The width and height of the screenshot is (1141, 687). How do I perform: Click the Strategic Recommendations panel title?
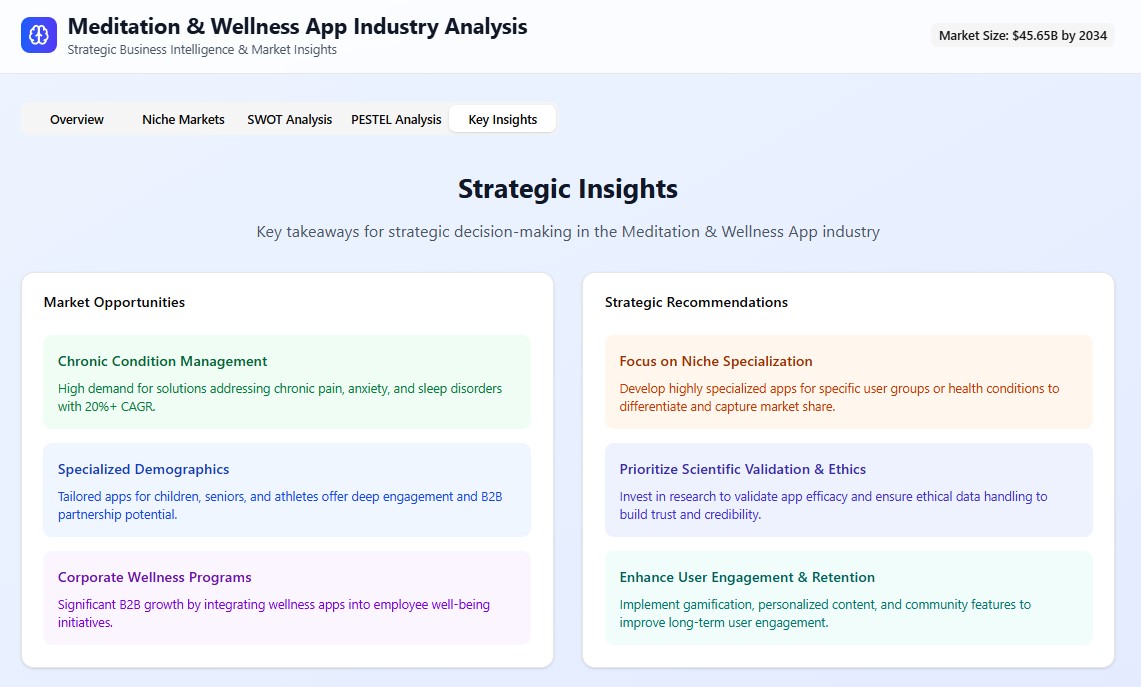(696, 302)
